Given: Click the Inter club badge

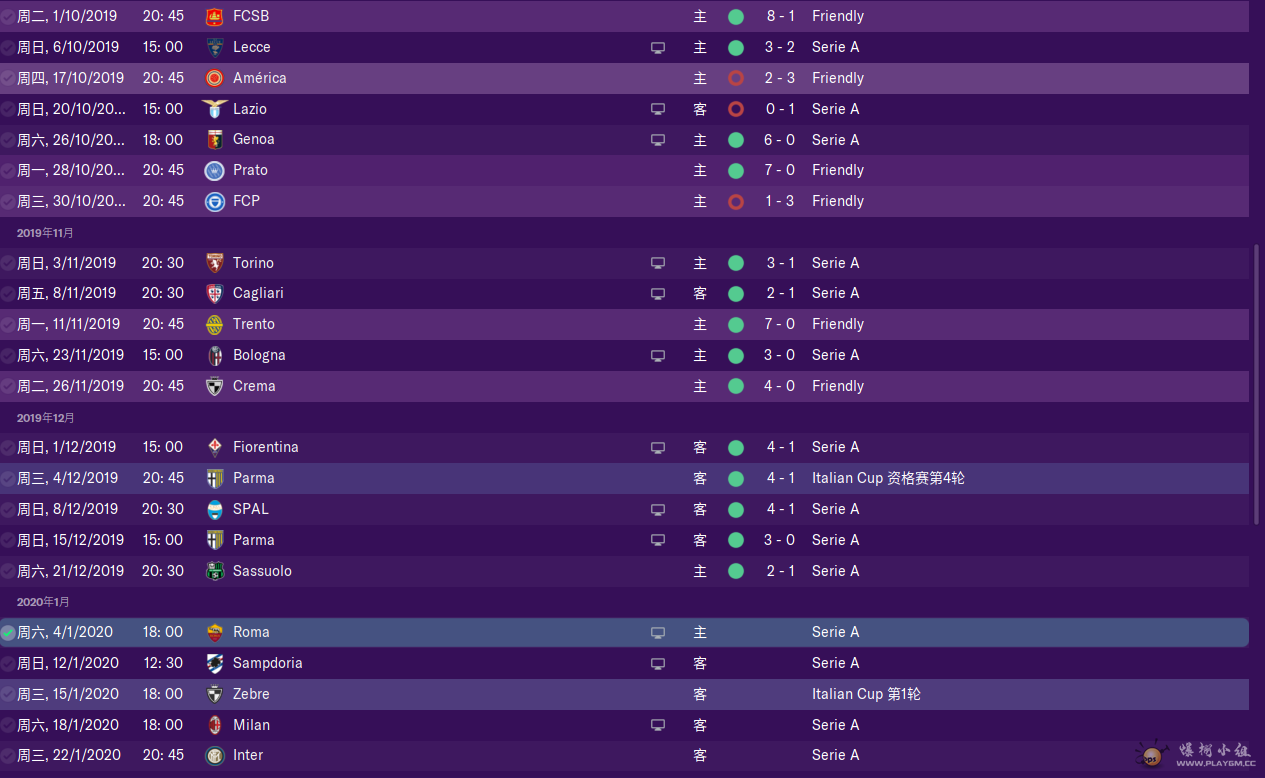Looking at the screenshot, I should pyautogui.click(x=214, y=755).
